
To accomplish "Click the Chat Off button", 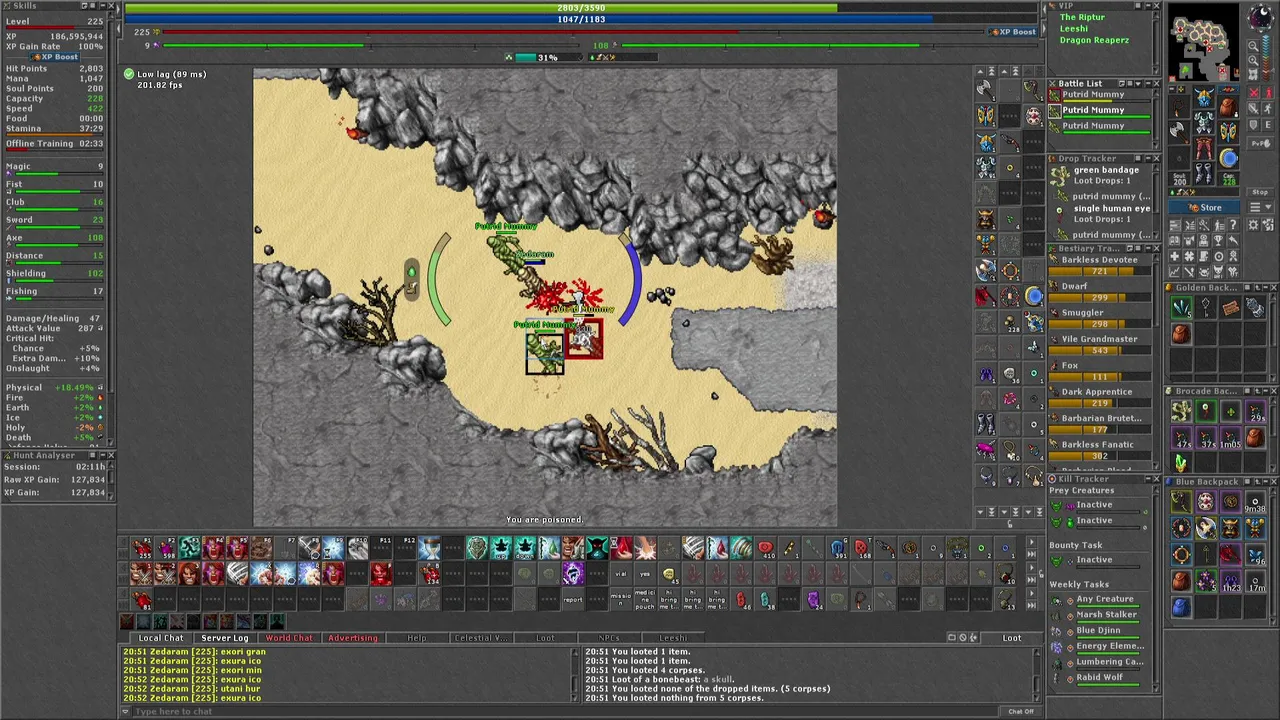I will [x=1021, y=711].
